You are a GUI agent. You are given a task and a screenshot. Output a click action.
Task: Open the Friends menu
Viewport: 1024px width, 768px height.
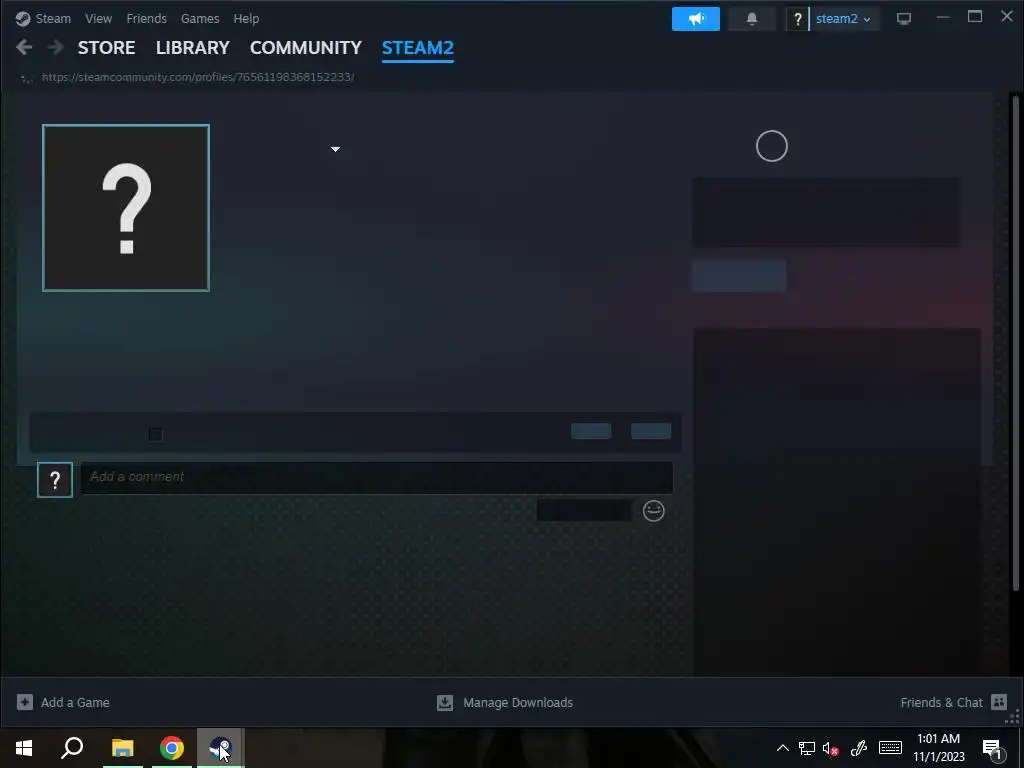point(146,18)
